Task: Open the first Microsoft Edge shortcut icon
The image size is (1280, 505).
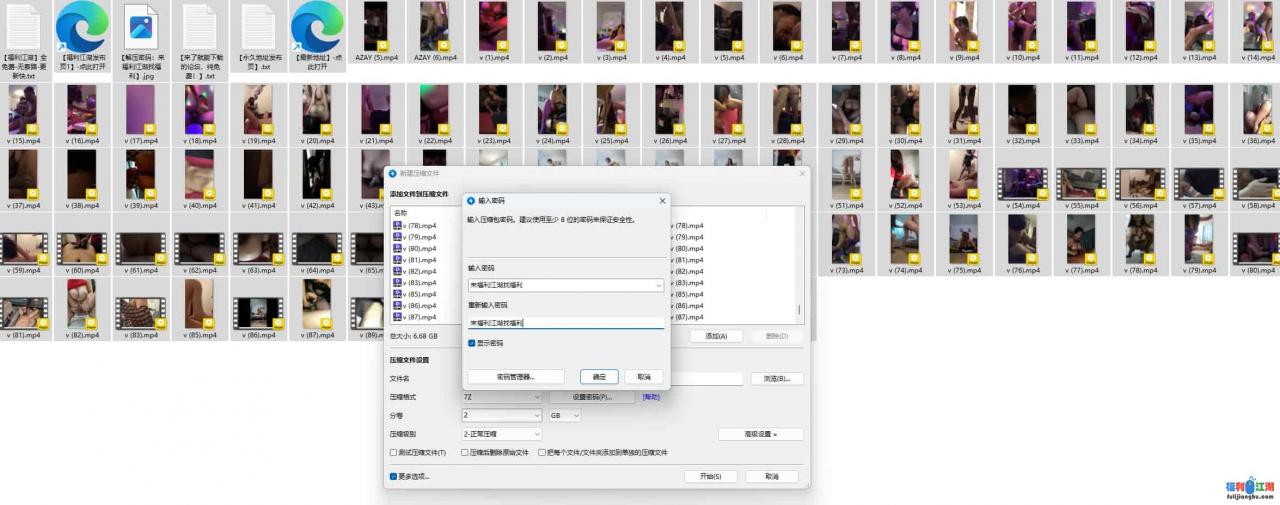Action: click(x=82, y=27)
